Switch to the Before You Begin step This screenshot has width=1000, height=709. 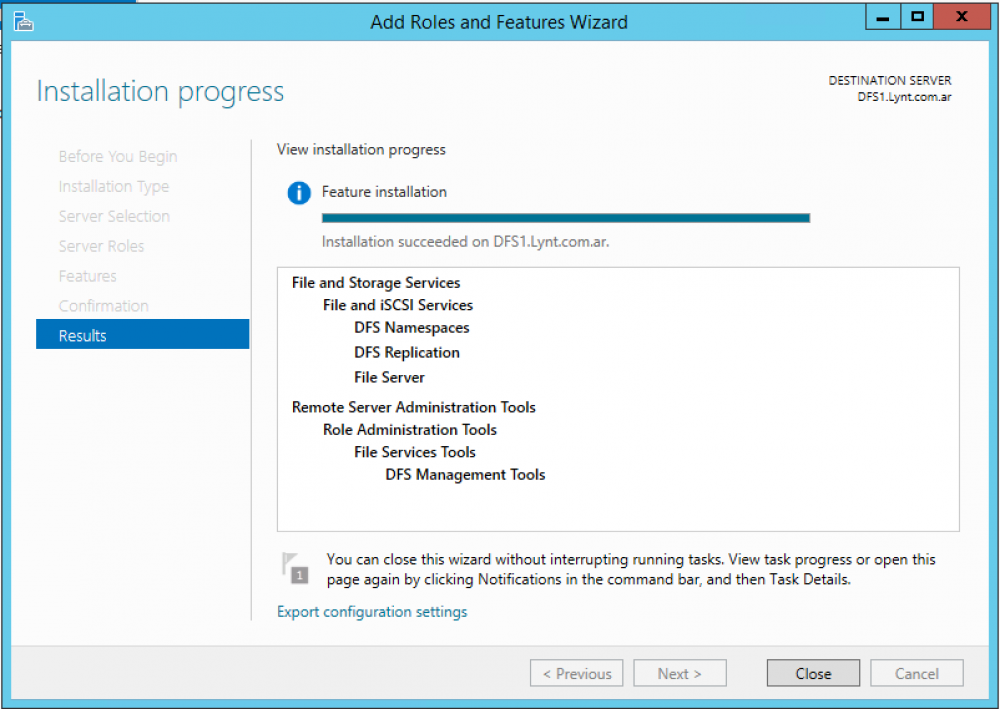tap(117, 156)
